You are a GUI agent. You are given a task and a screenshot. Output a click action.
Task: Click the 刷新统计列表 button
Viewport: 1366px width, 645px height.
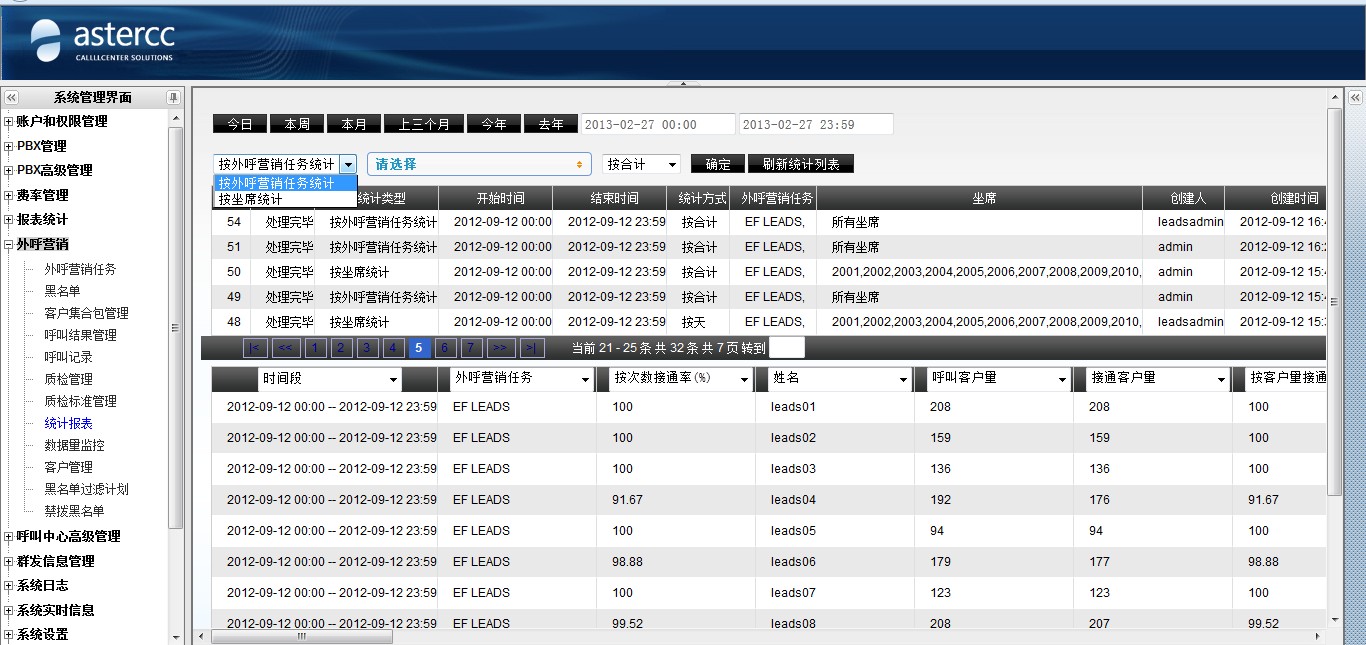[800, 164]
